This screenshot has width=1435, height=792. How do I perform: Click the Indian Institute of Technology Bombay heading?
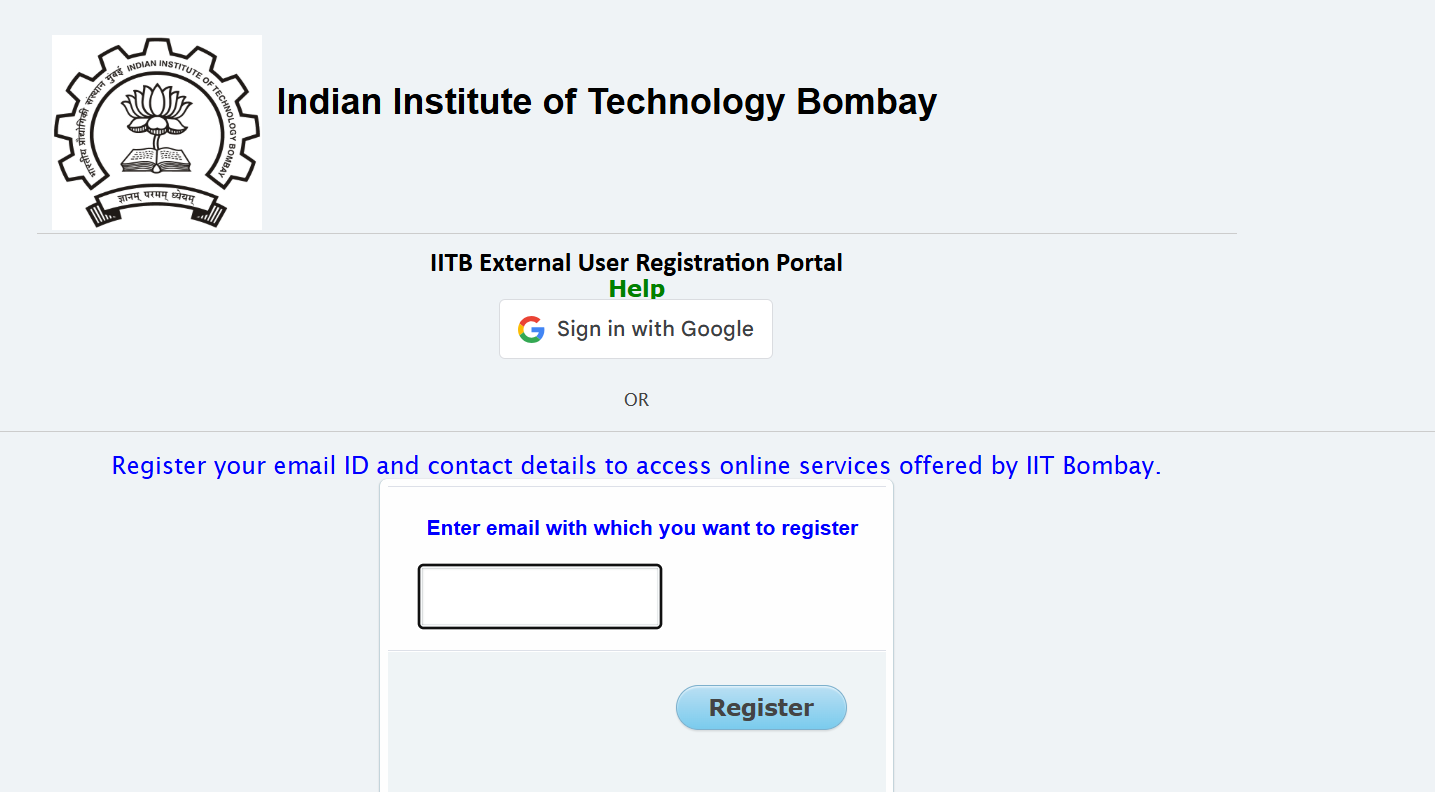point(606,102)
